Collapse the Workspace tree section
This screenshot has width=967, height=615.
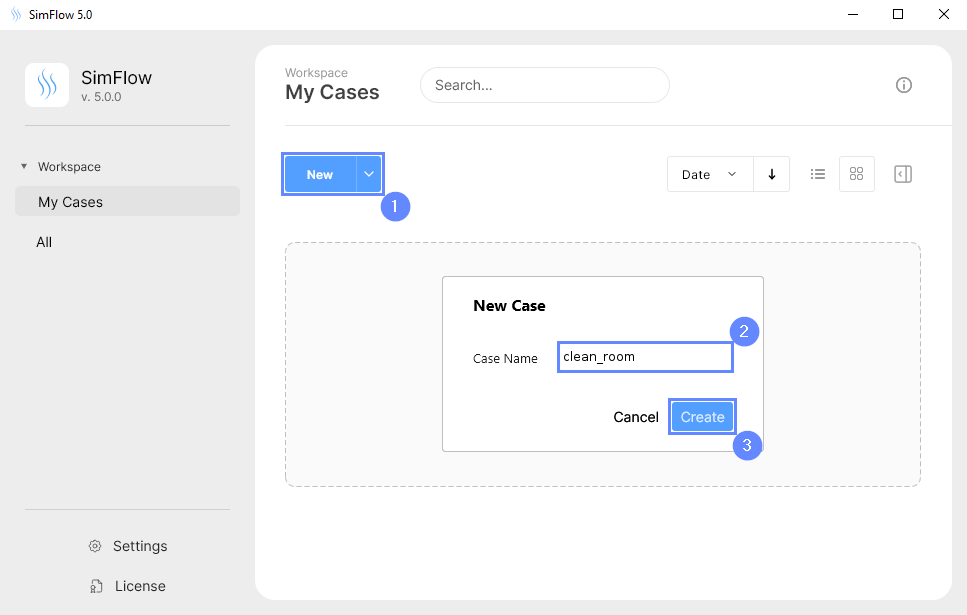[24, 167]
